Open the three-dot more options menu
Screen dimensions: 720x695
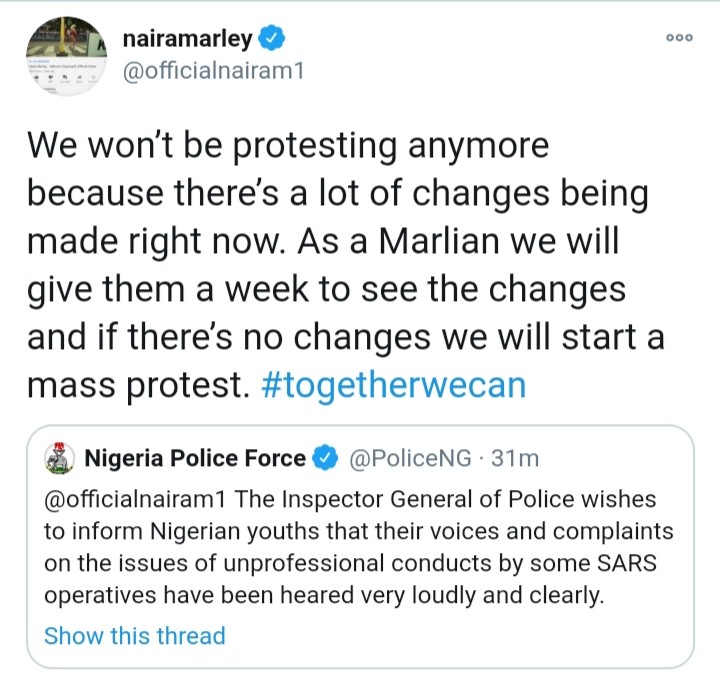pos(678,37)
